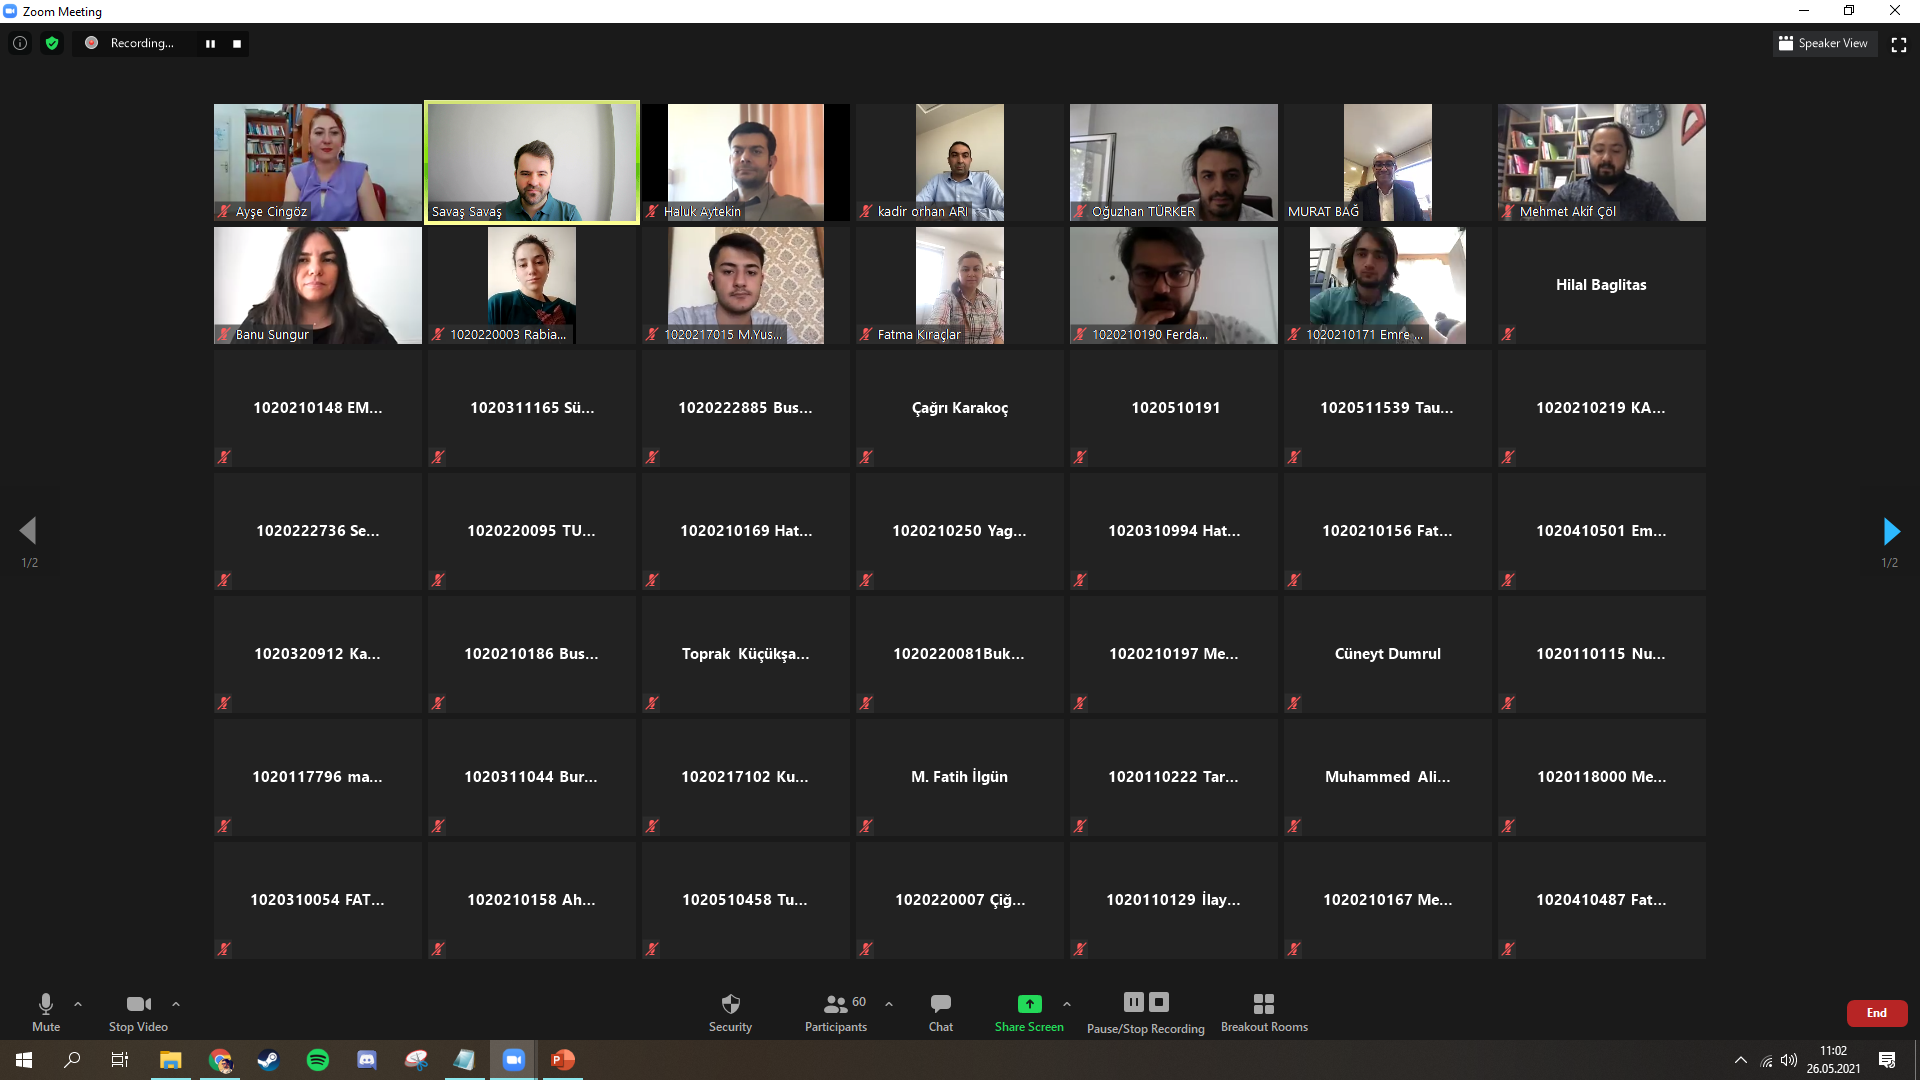Select Oğuzhan TÜRKER video tile
Image resolution: width=1920 pixels, height=1080 pixels.
pos(1174,162)
